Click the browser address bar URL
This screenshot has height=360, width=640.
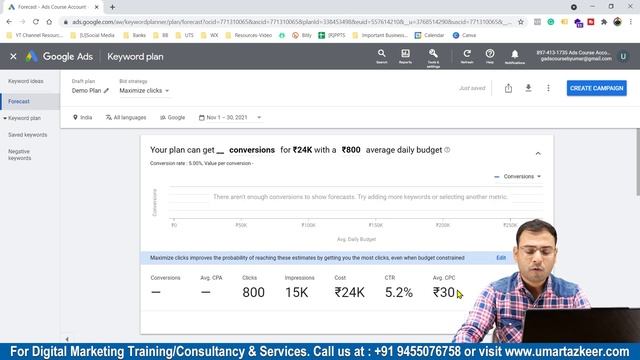click(291, 22)
